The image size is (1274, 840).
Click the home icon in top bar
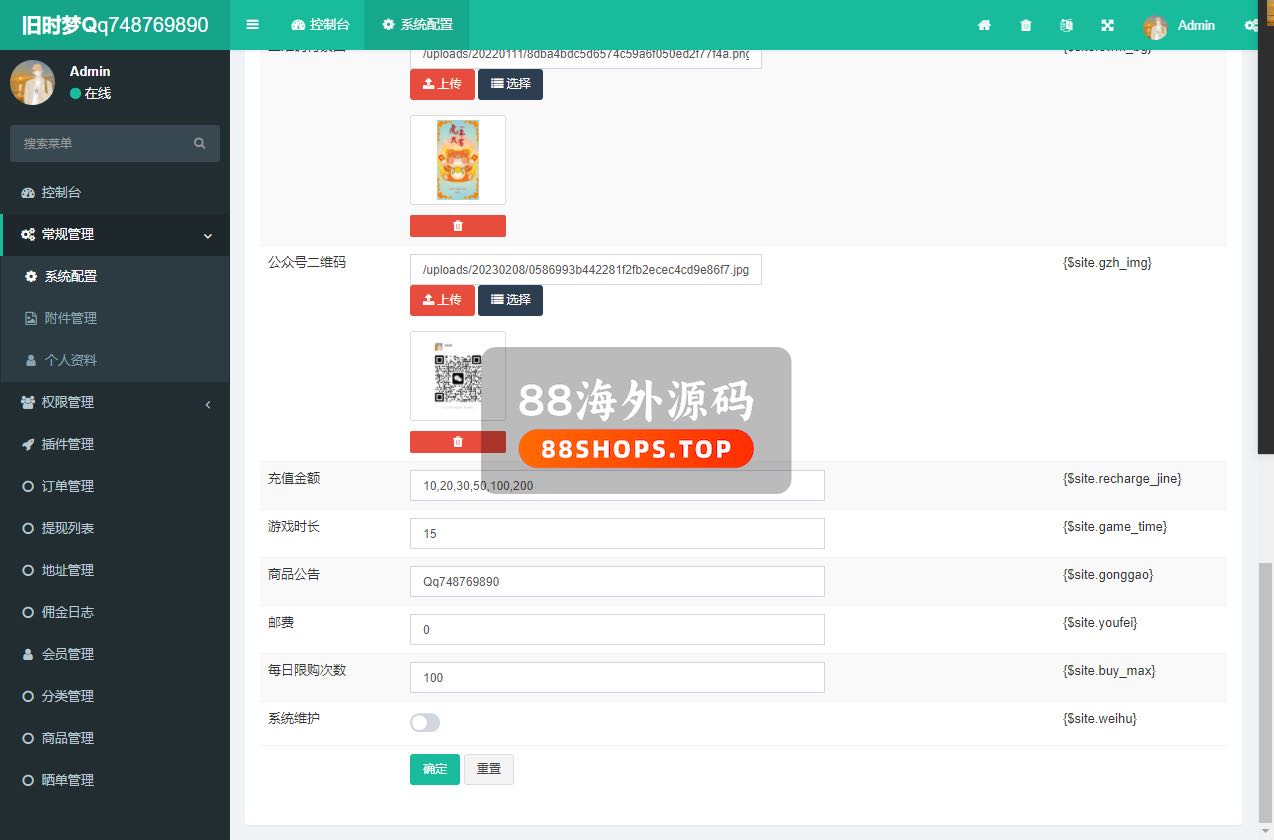[x=984, y=25]
